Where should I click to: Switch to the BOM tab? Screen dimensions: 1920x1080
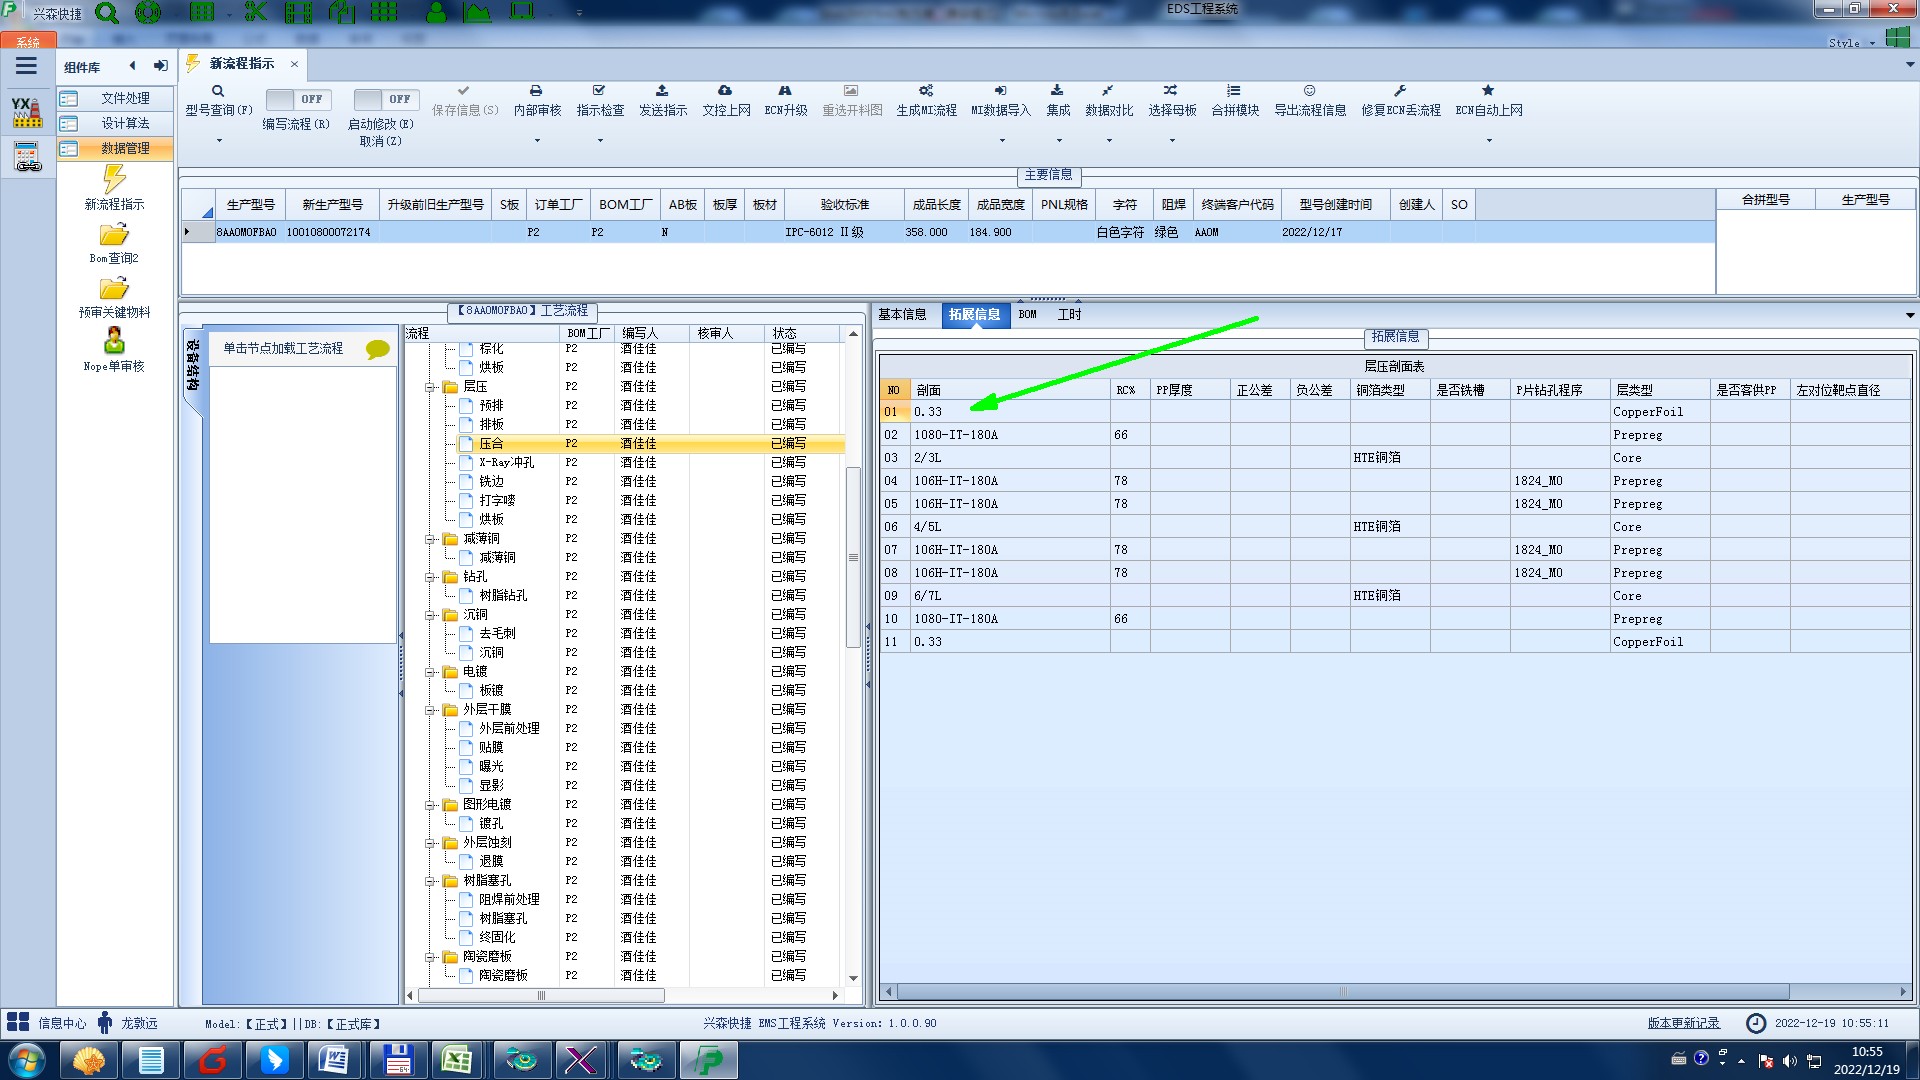(1027, 314)
